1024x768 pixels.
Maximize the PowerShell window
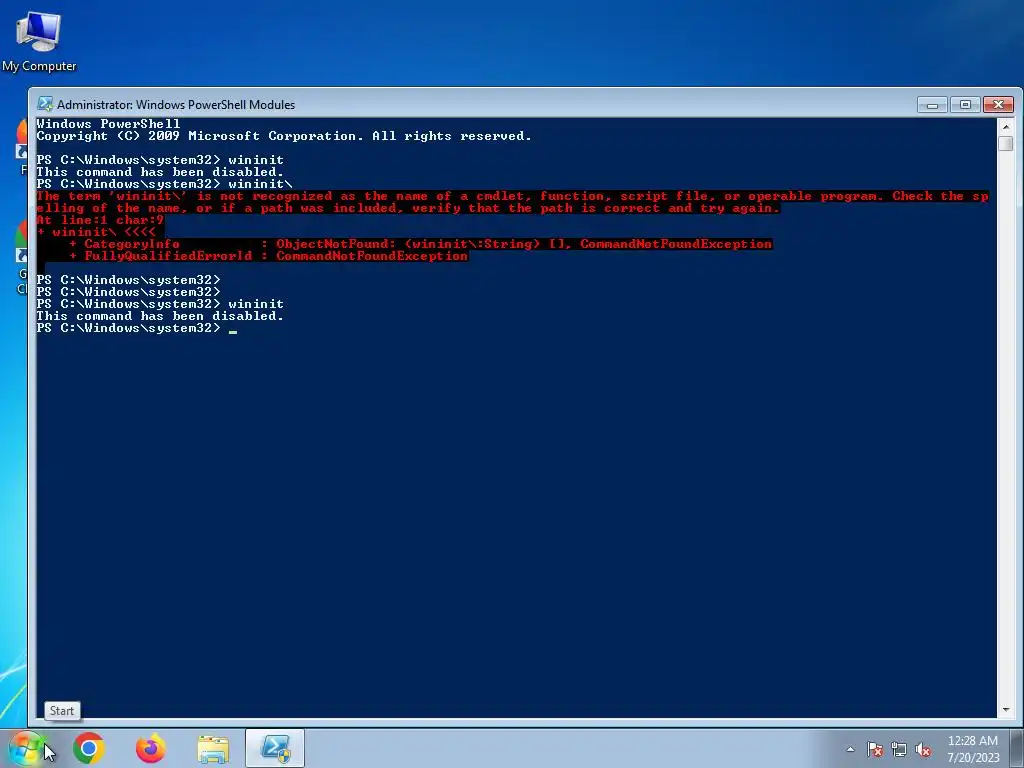[965, 104]
